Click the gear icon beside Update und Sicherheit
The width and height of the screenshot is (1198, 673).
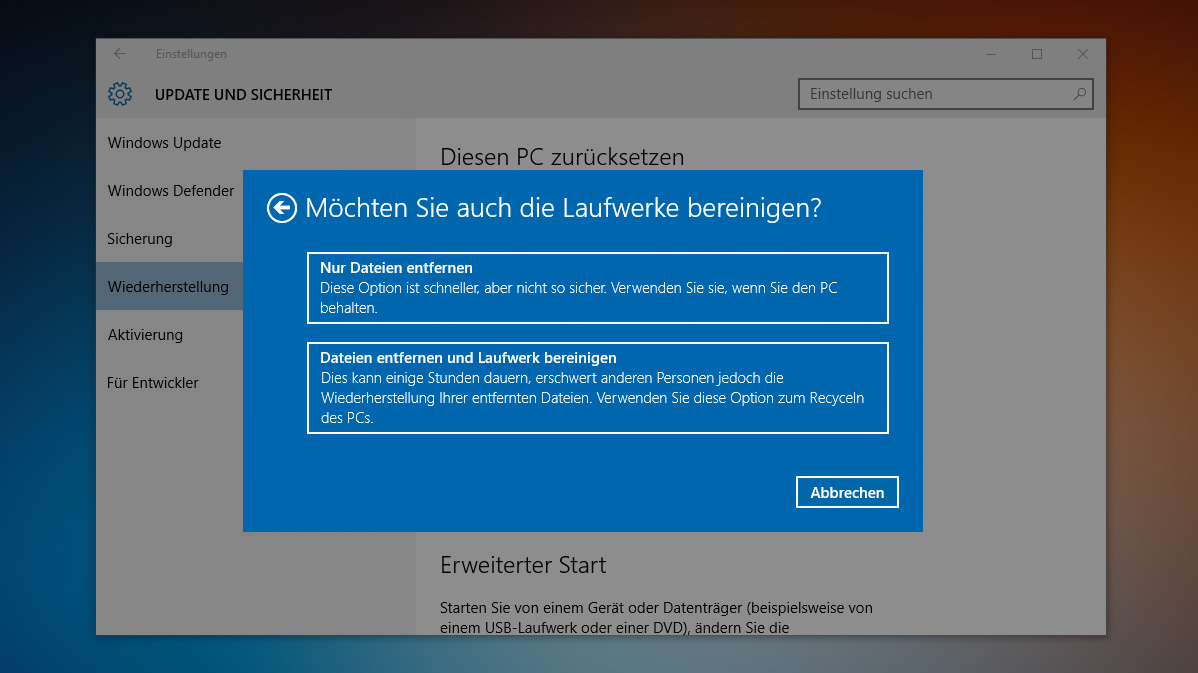coord(120,94)
